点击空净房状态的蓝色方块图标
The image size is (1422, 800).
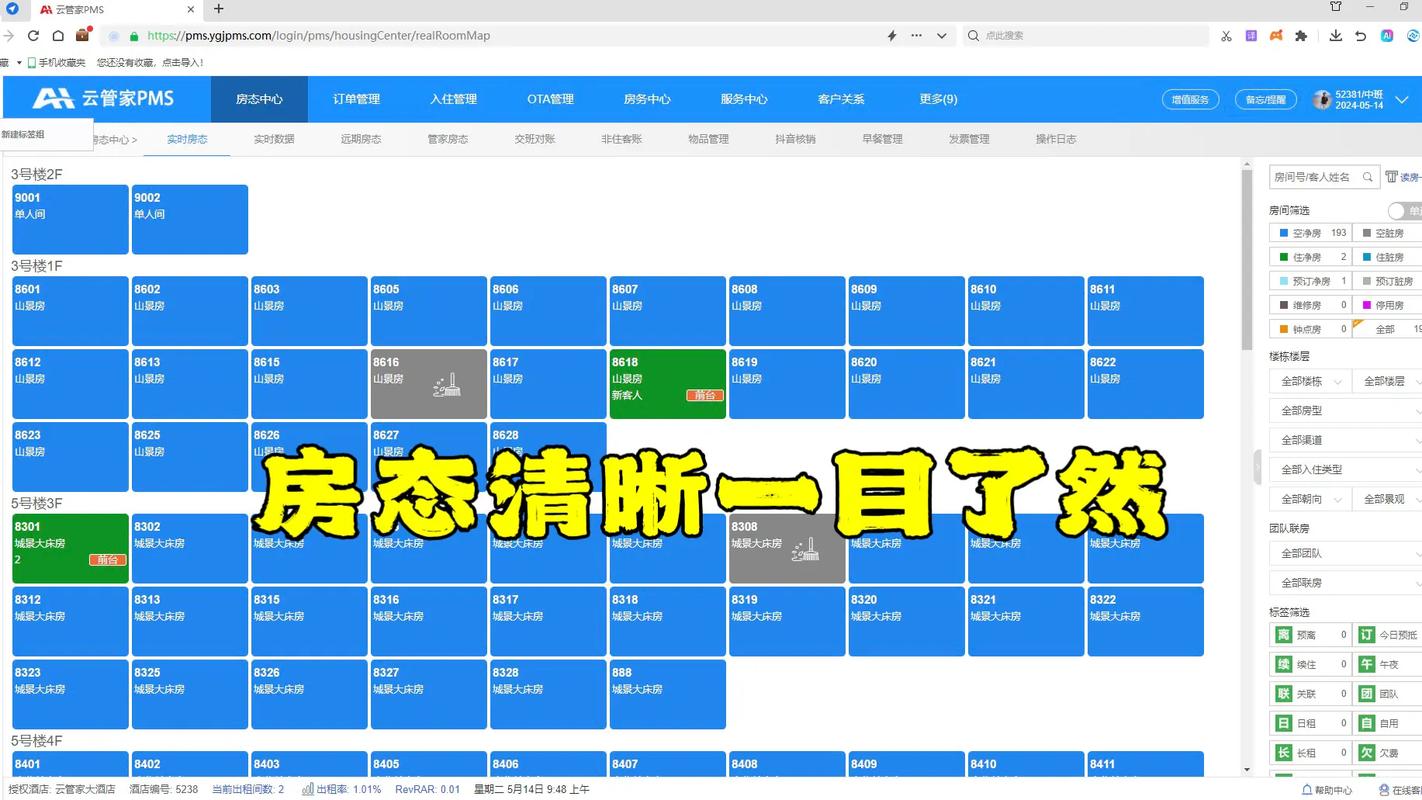click(1283, 231)
